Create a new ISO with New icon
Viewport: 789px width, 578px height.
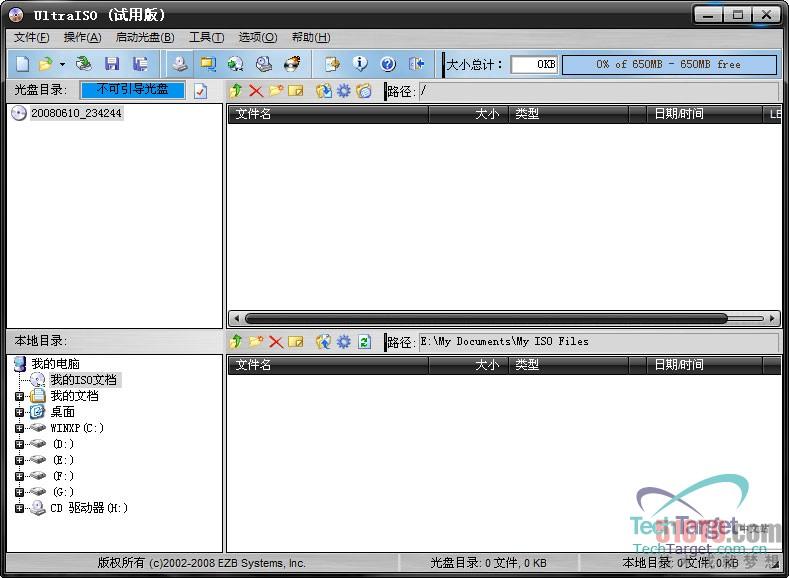(23, 64)
